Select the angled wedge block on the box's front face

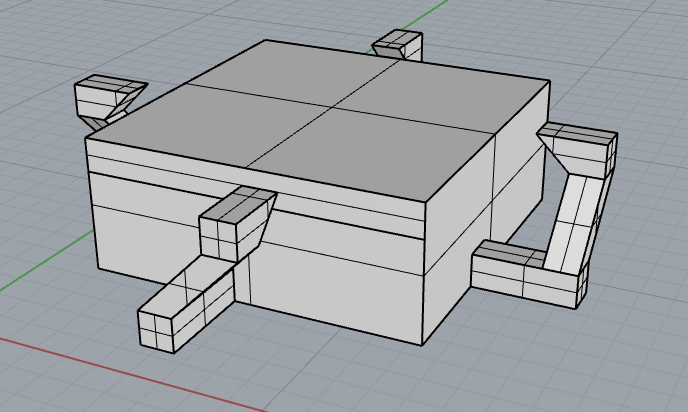[x=237, y=223]
